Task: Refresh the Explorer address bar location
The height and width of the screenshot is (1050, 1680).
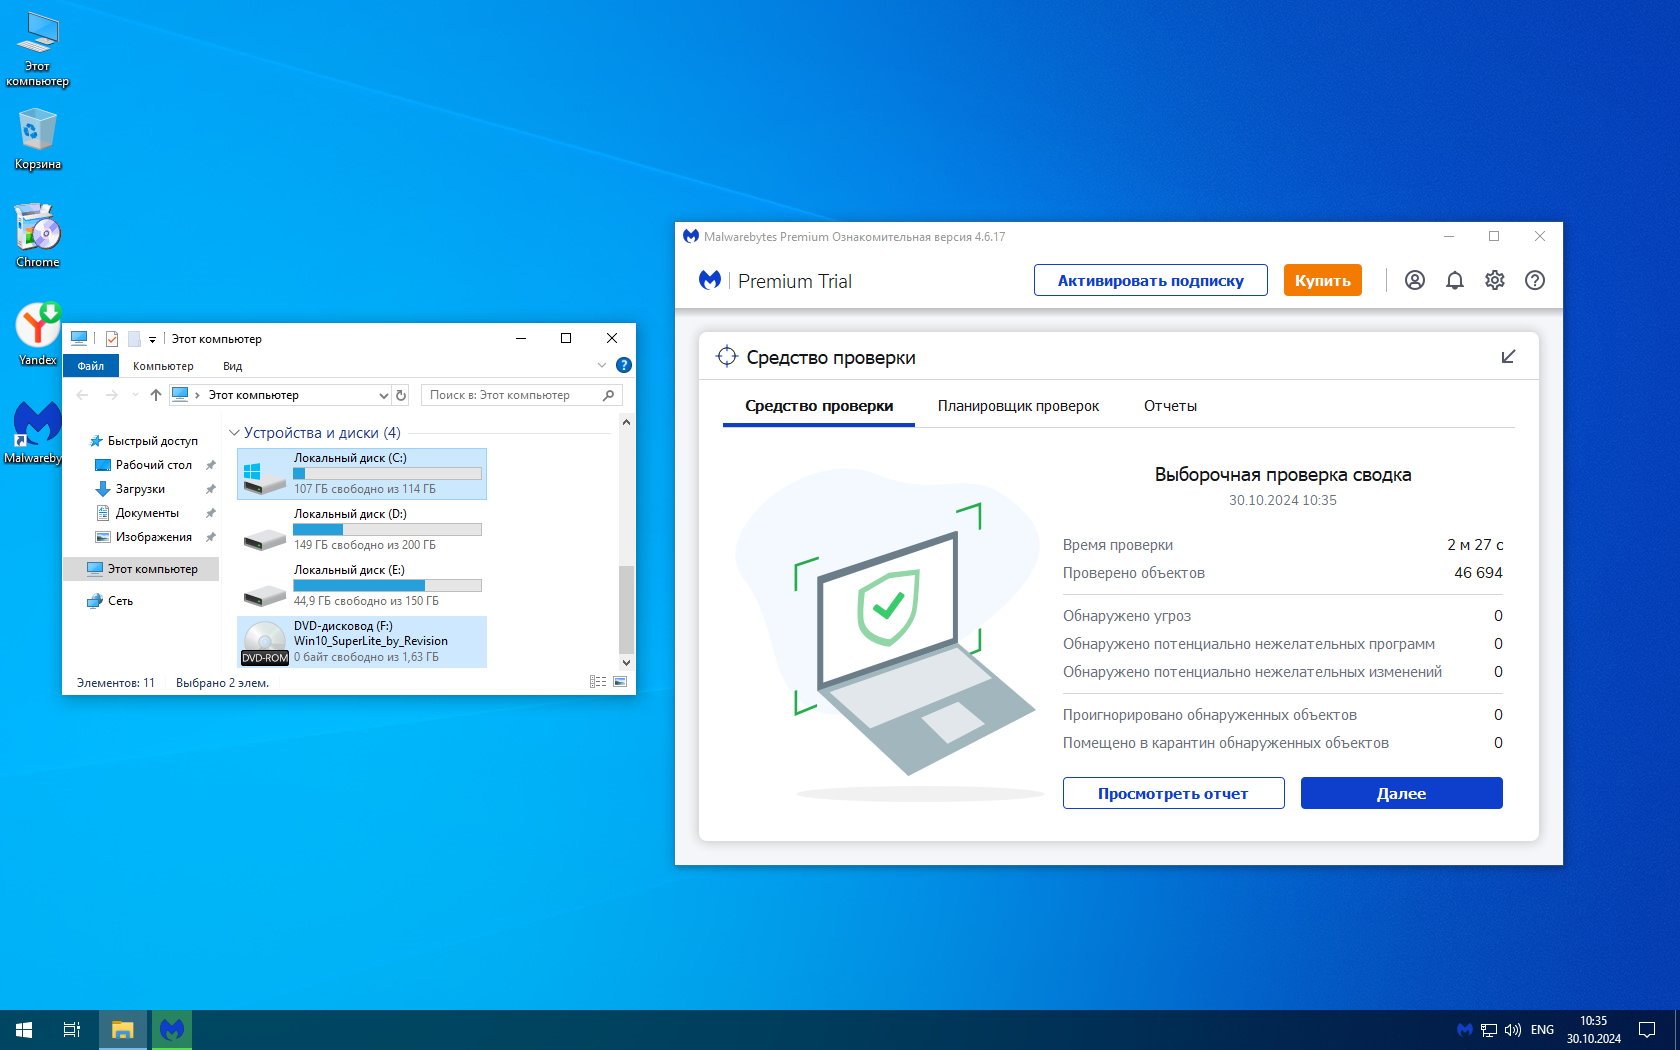Action: coord(401,395)
